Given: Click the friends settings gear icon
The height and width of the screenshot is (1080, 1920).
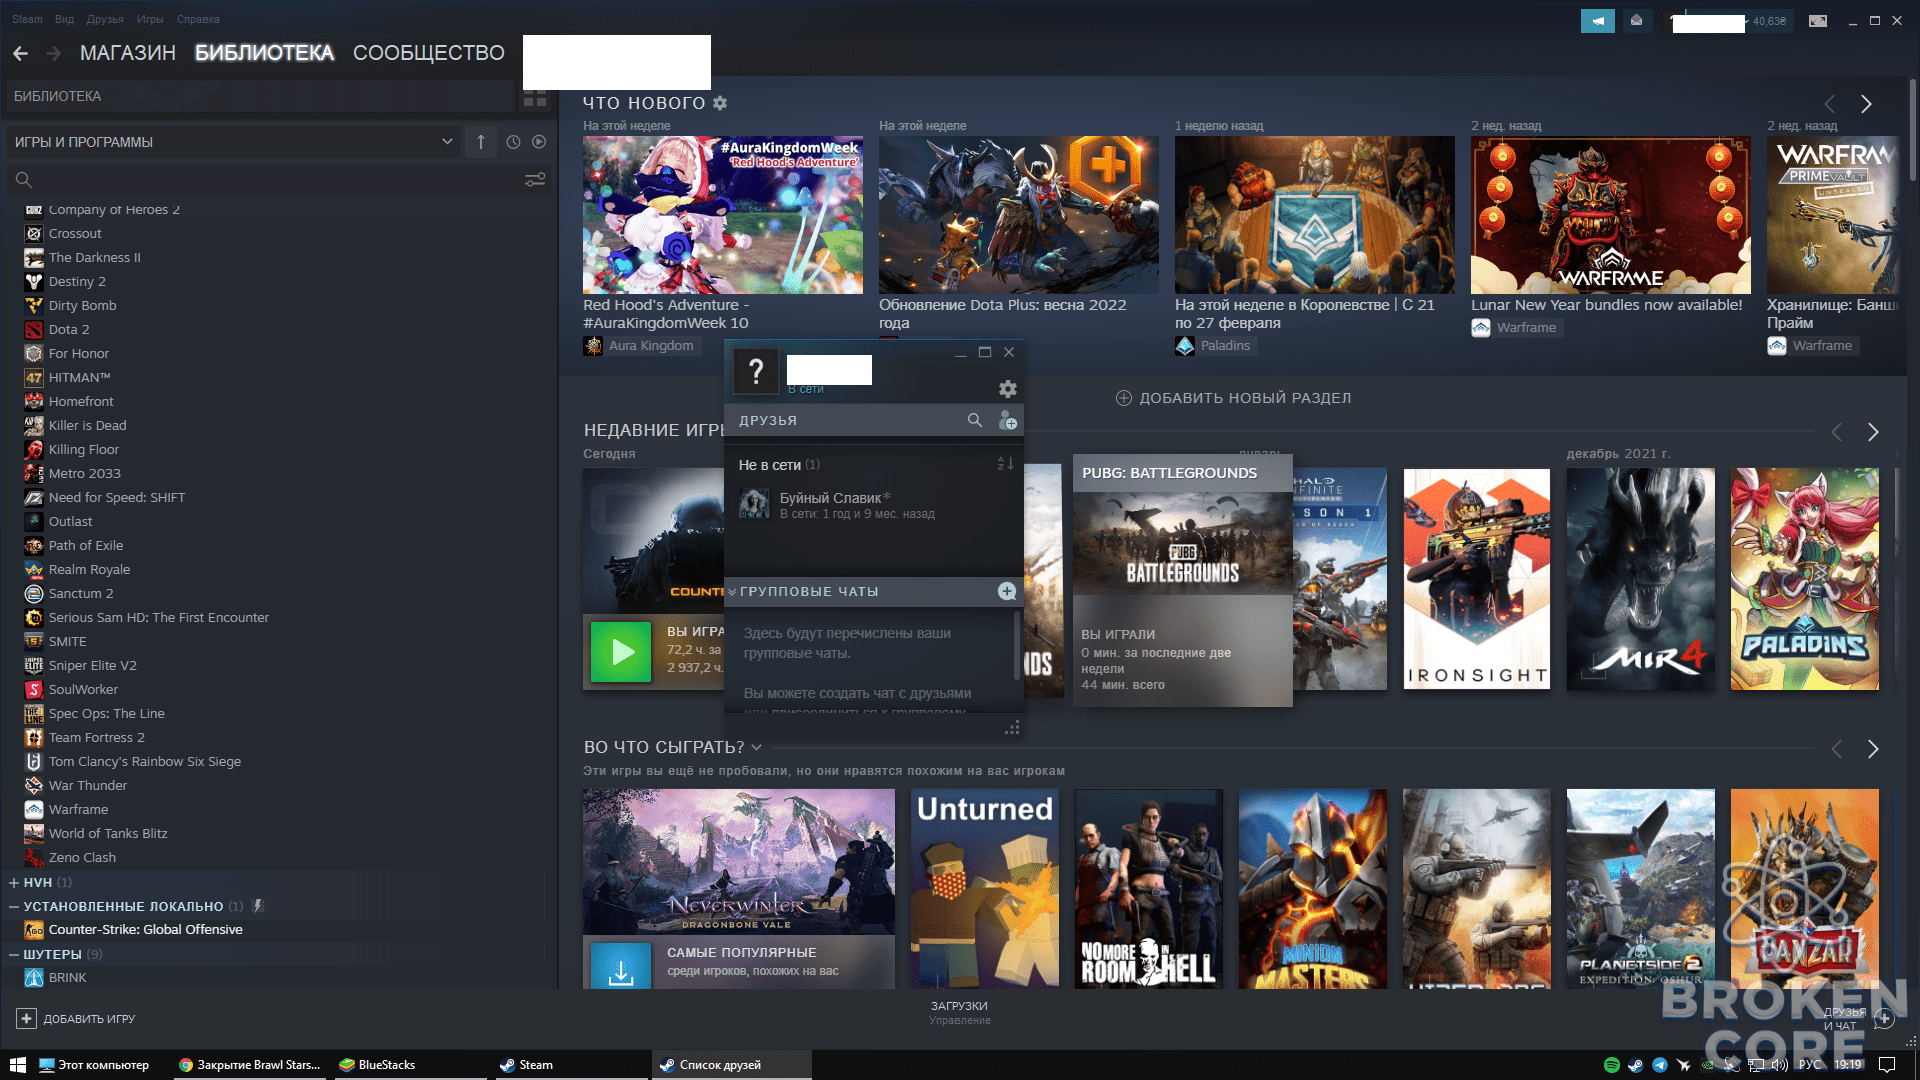Looking at the screenshot, I should click(1006, 386).
